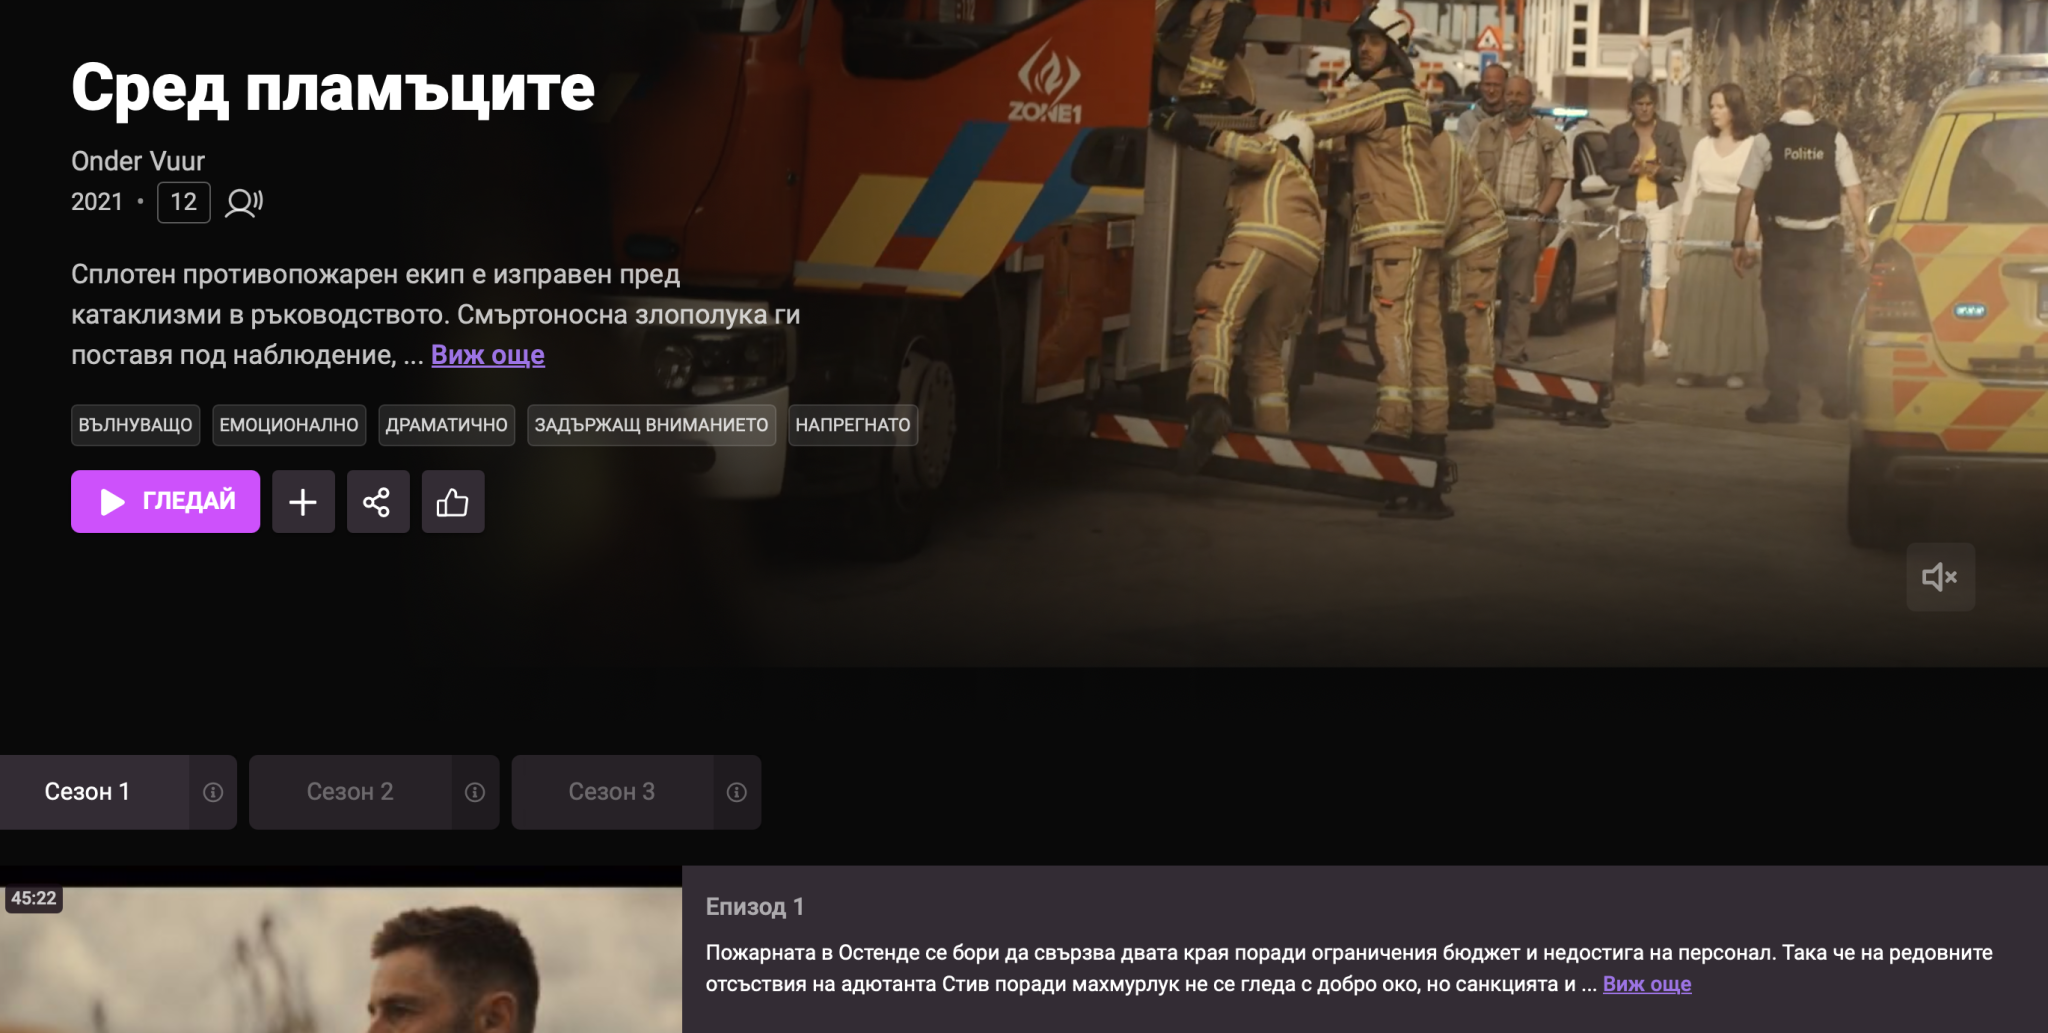Select the Сезон 1 tab
This screenshot has height=1033, width=2048.
(94, 792)
